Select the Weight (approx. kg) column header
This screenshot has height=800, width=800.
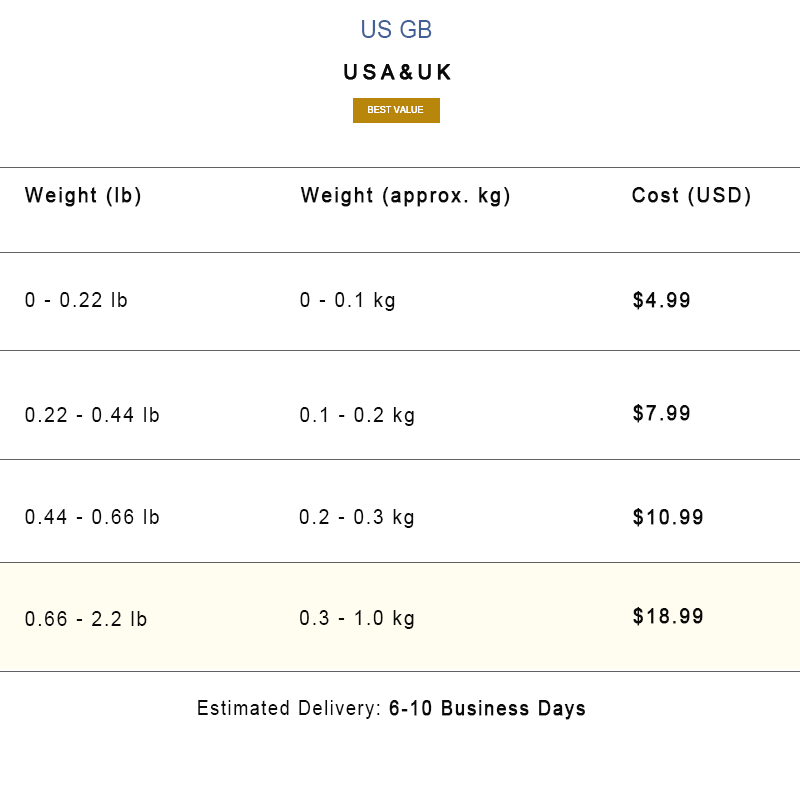pyautogui.click(x=405, y=196)
